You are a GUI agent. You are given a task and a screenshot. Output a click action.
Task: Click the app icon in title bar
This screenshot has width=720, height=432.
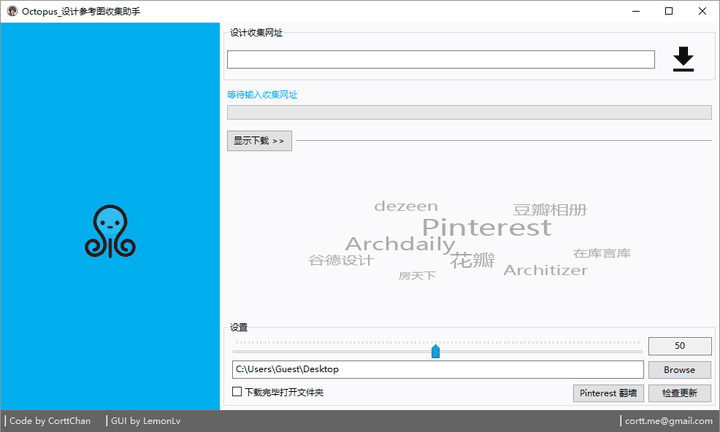[x=12, y=11]
